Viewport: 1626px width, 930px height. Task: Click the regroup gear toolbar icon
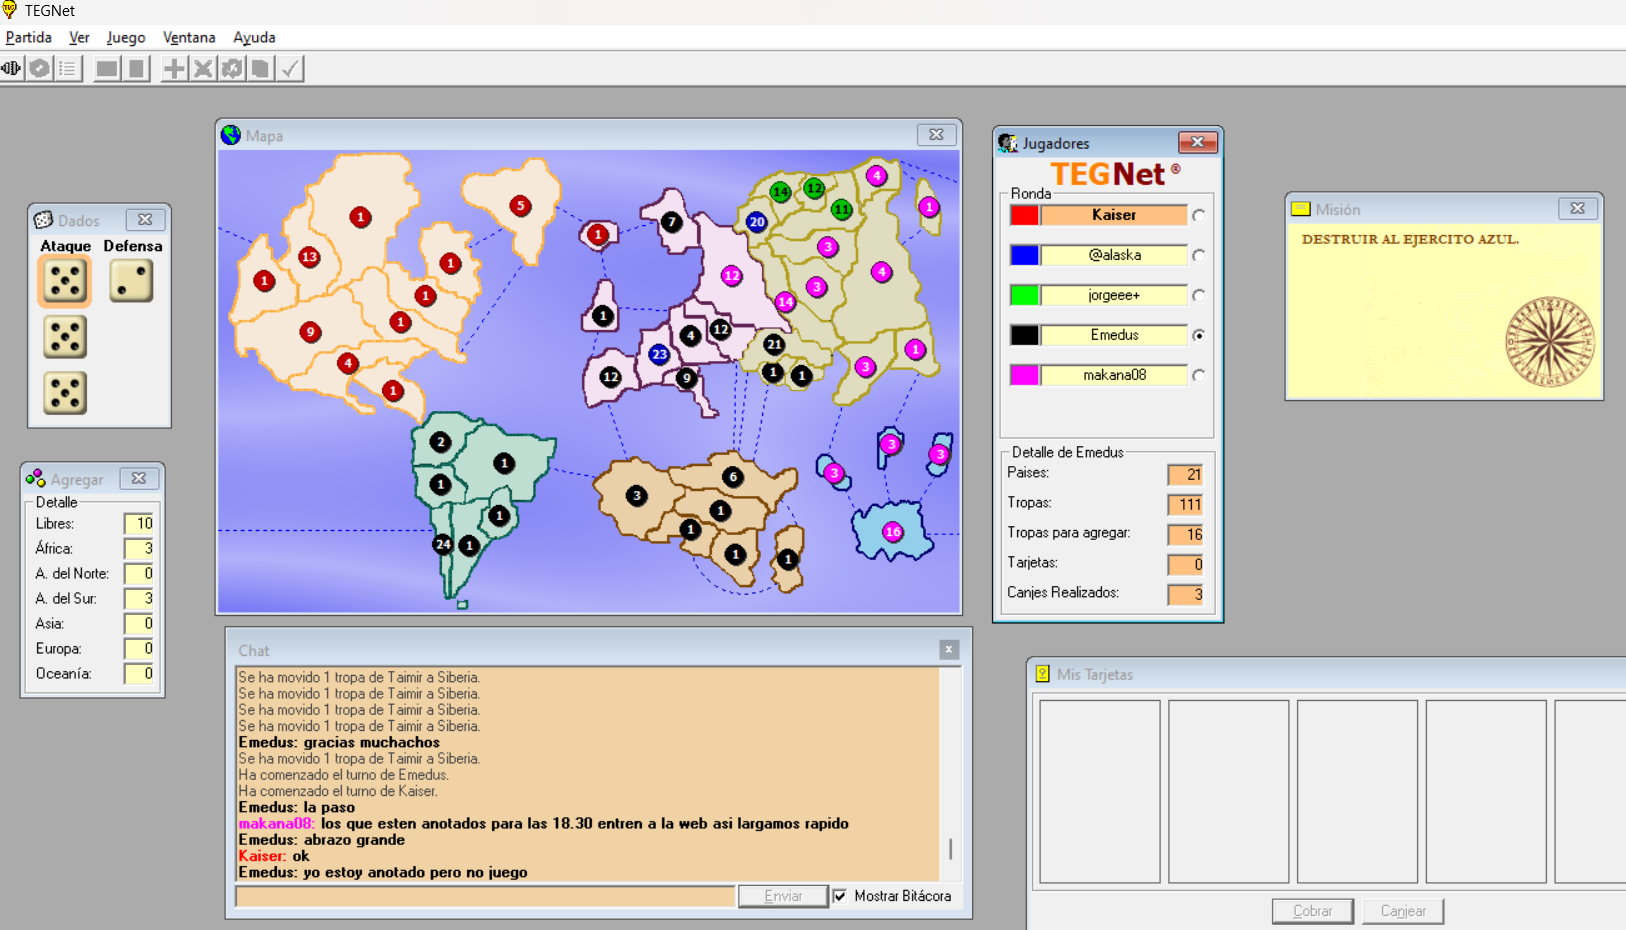pos(232,68)
